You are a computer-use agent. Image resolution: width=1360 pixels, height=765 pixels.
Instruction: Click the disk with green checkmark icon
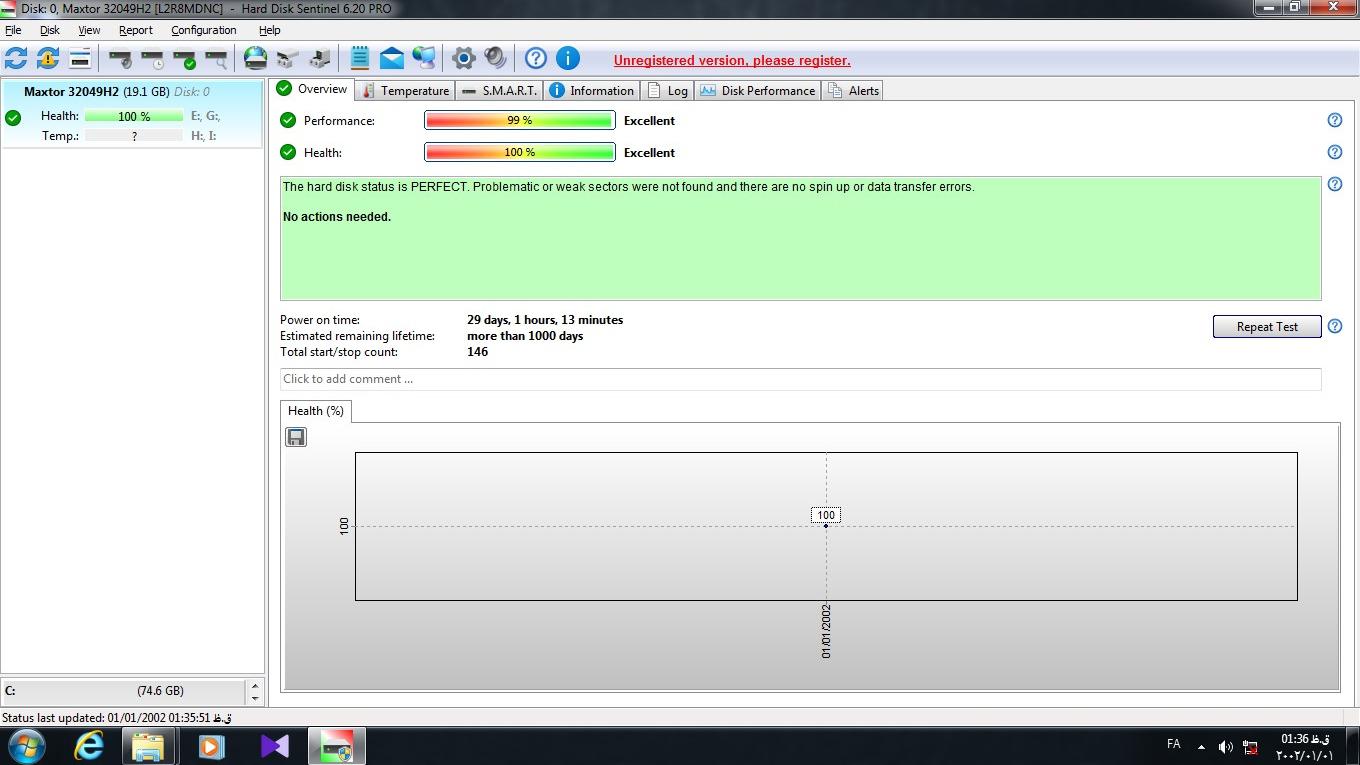pos(184,59)
